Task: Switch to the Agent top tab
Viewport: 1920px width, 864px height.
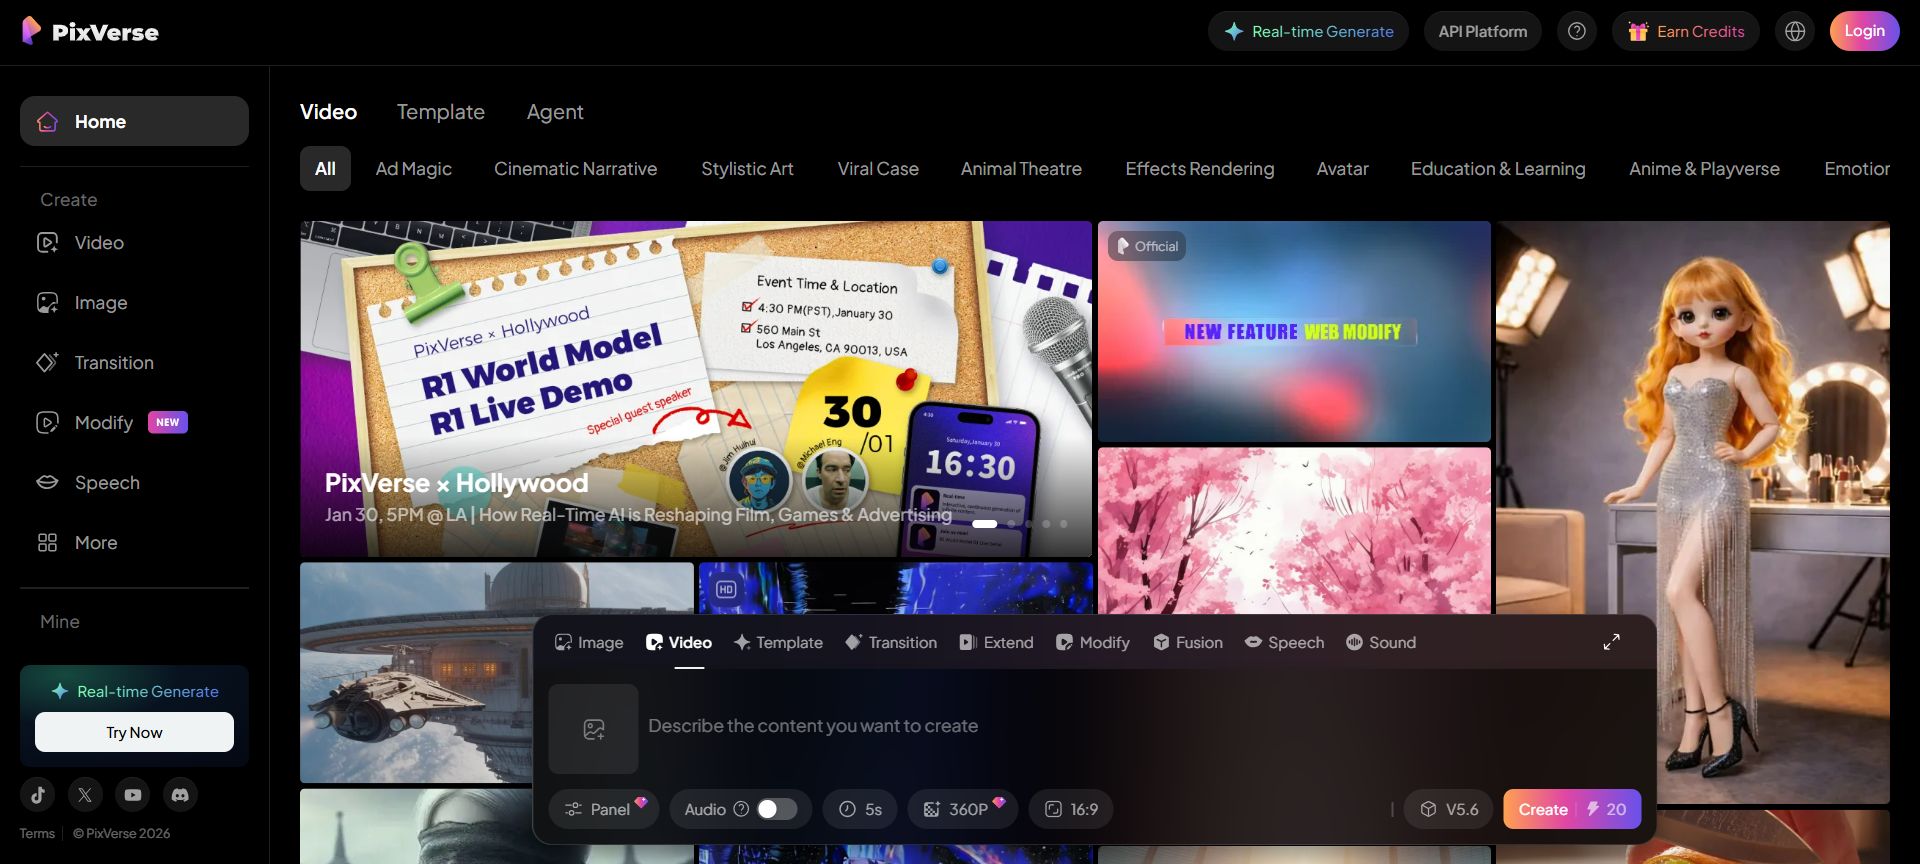Action: click(x=555, y=112)
